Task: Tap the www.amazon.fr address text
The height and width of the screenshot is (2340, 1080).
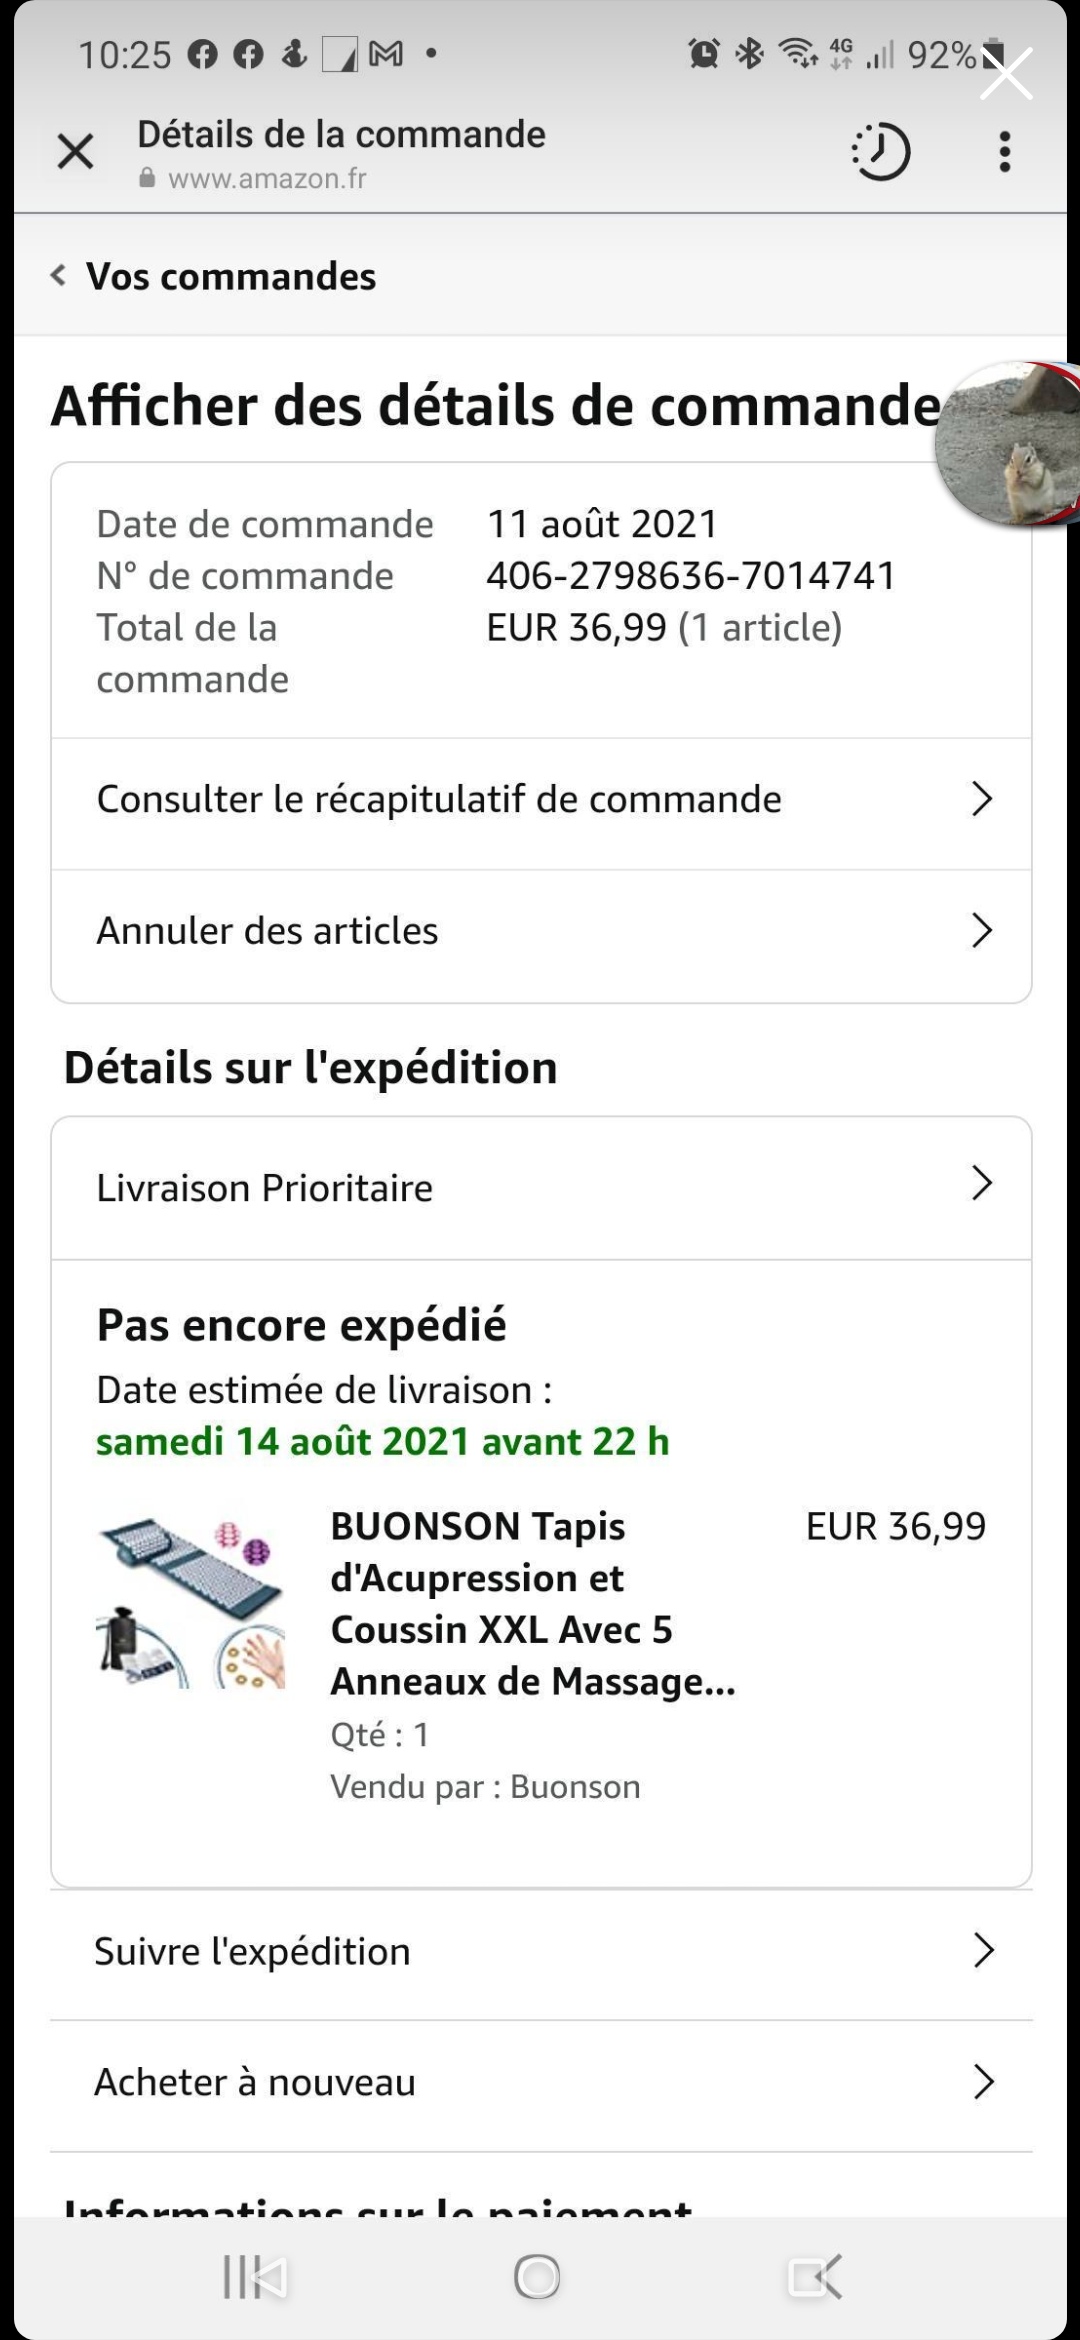Action: (267, 179)
